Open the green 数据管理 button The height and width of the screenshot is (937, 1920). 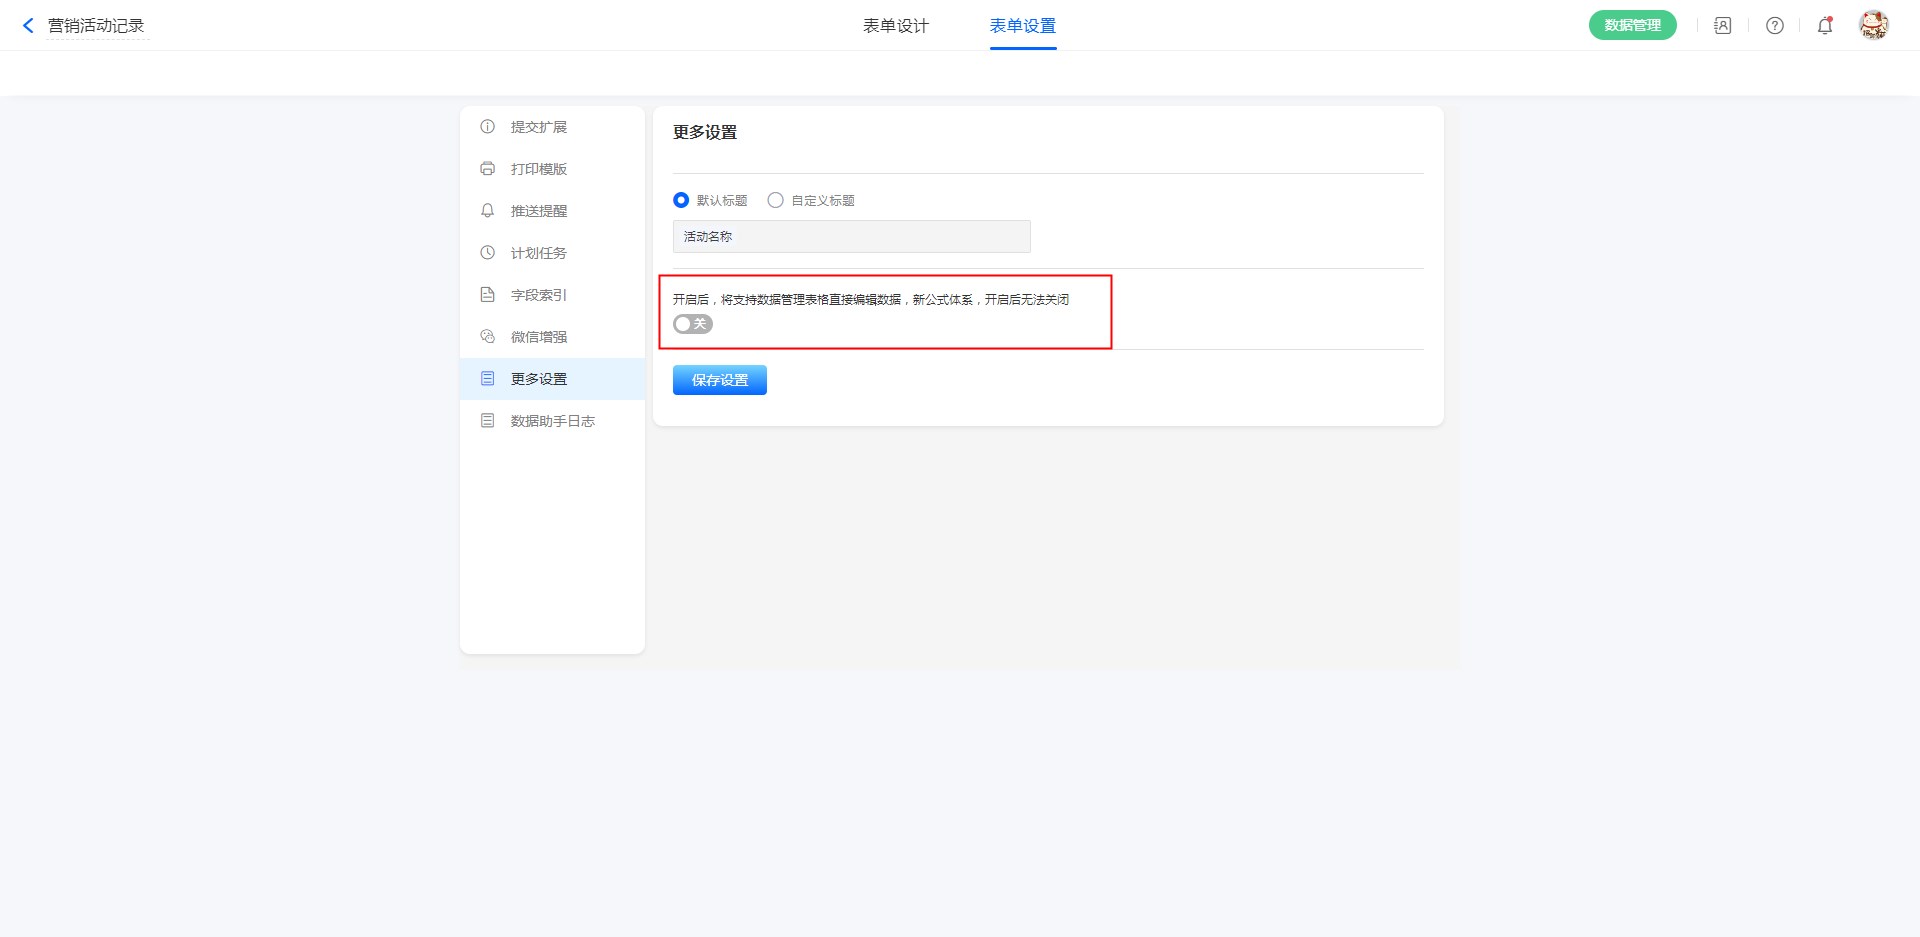coord(1632,26)
